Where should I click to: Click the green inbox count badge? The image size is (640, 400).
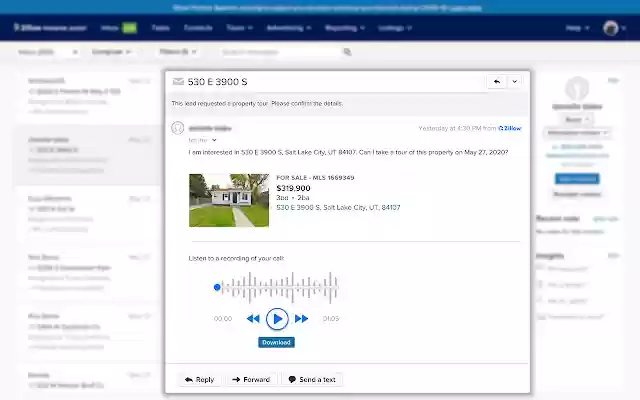pos(129,28)
